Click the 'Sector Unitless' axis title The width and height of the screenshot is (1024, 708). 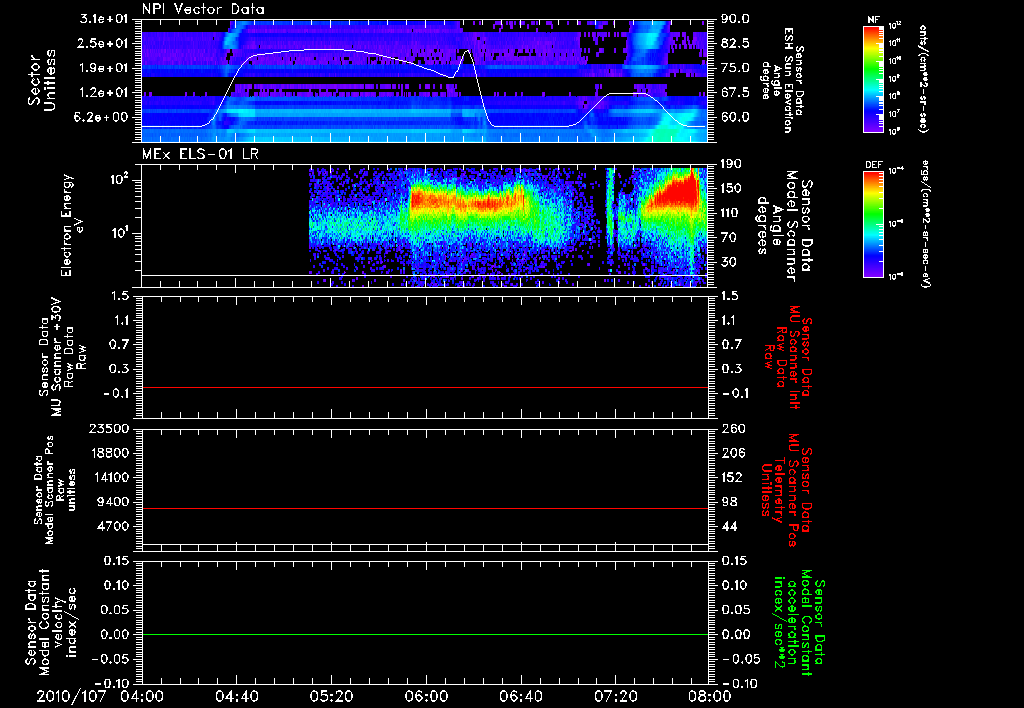point(42,80)
